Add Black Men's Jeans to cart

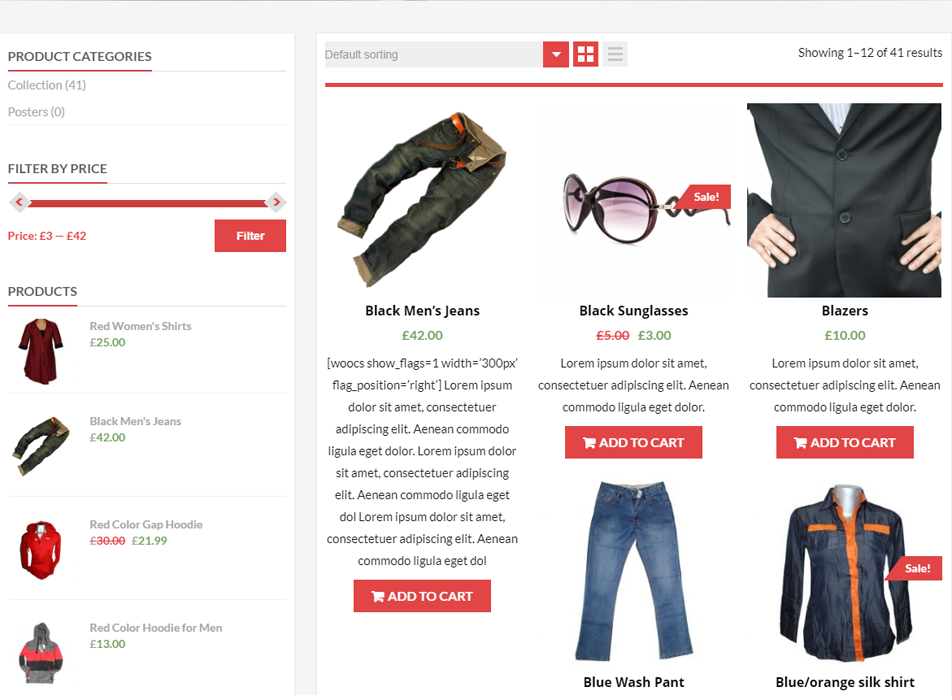[422, 596]
